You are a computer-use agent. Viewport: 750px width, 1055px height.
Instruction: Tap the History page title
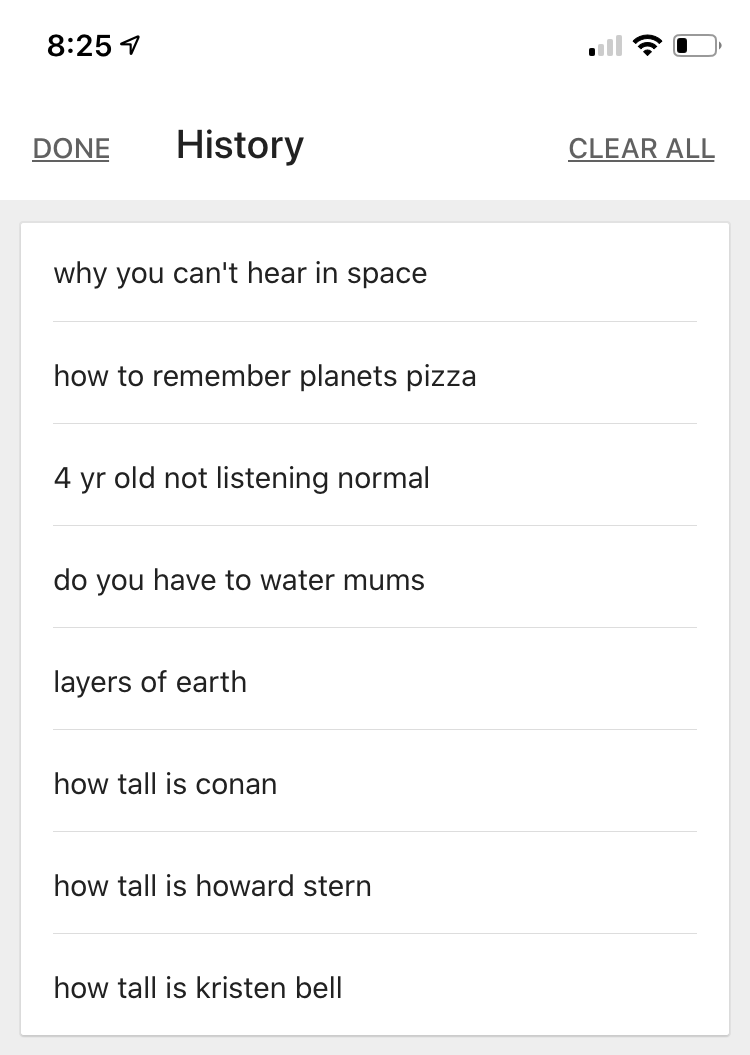pos(240,145)
